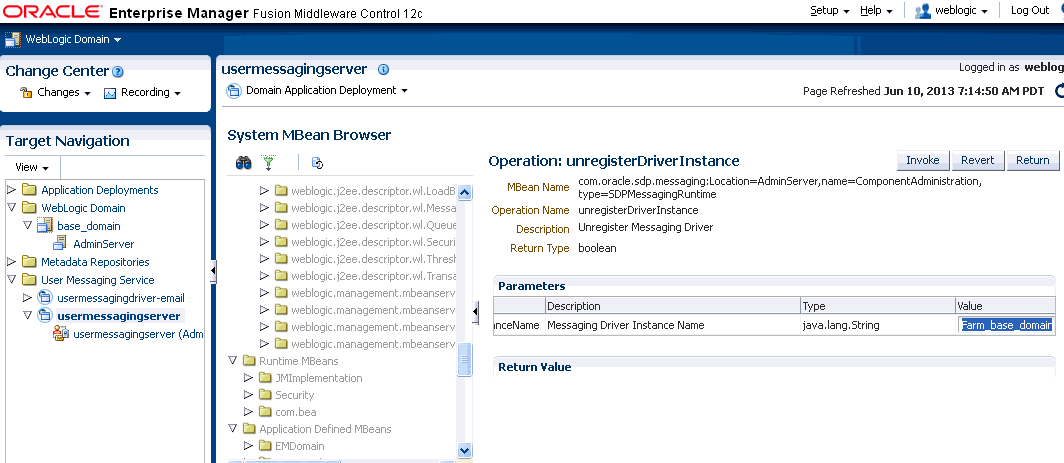
Task: Select AdminServer in the navigation tree
Action: 104,244
